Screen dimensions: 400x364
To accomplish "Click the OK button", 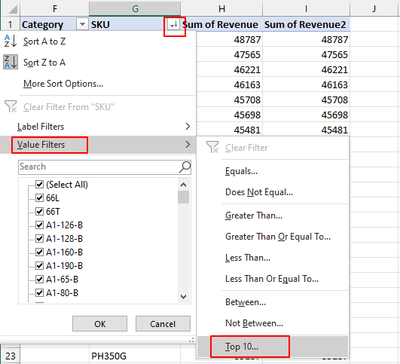I will 100,324.
